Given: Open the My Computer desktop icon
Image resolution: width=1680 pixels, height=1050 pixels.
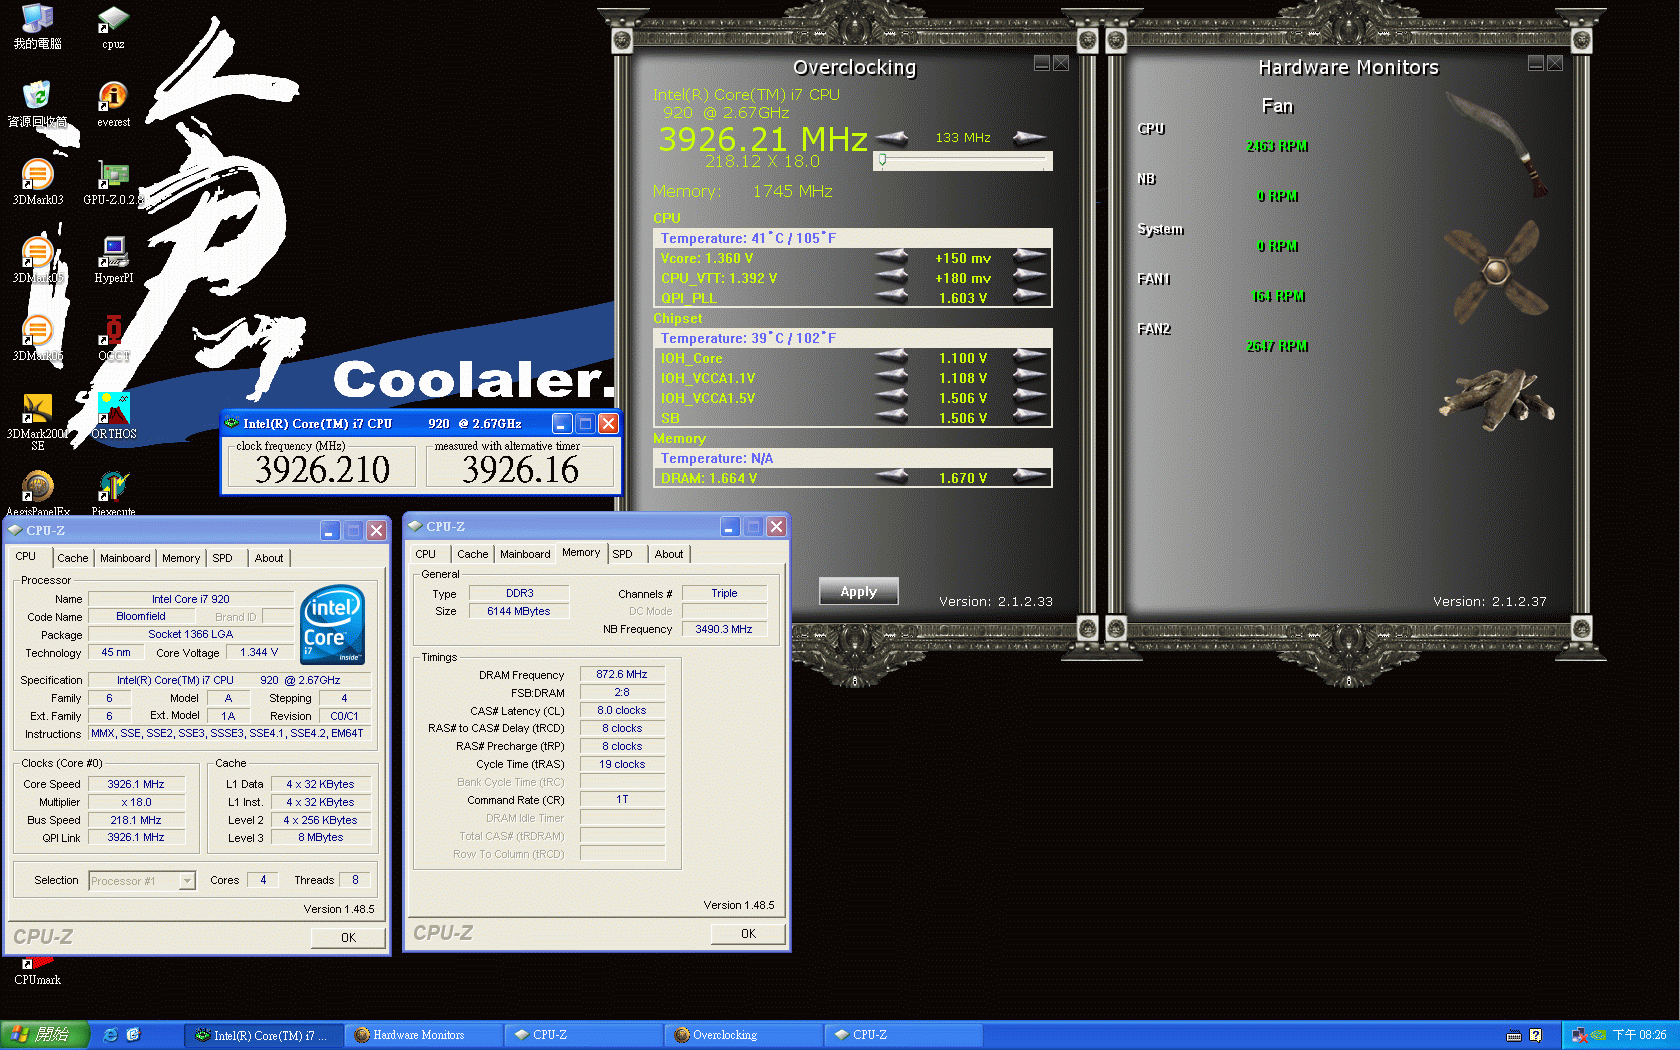Looking at the screenshot, I should coord(38,28).
